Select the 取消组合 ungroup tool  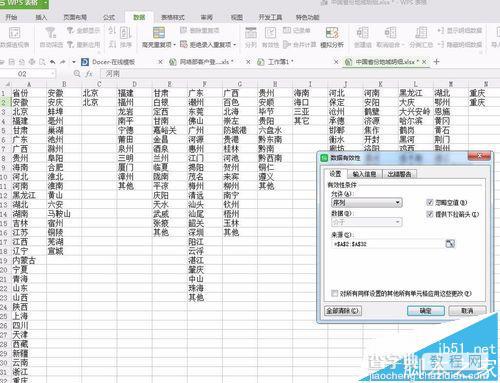390,37
